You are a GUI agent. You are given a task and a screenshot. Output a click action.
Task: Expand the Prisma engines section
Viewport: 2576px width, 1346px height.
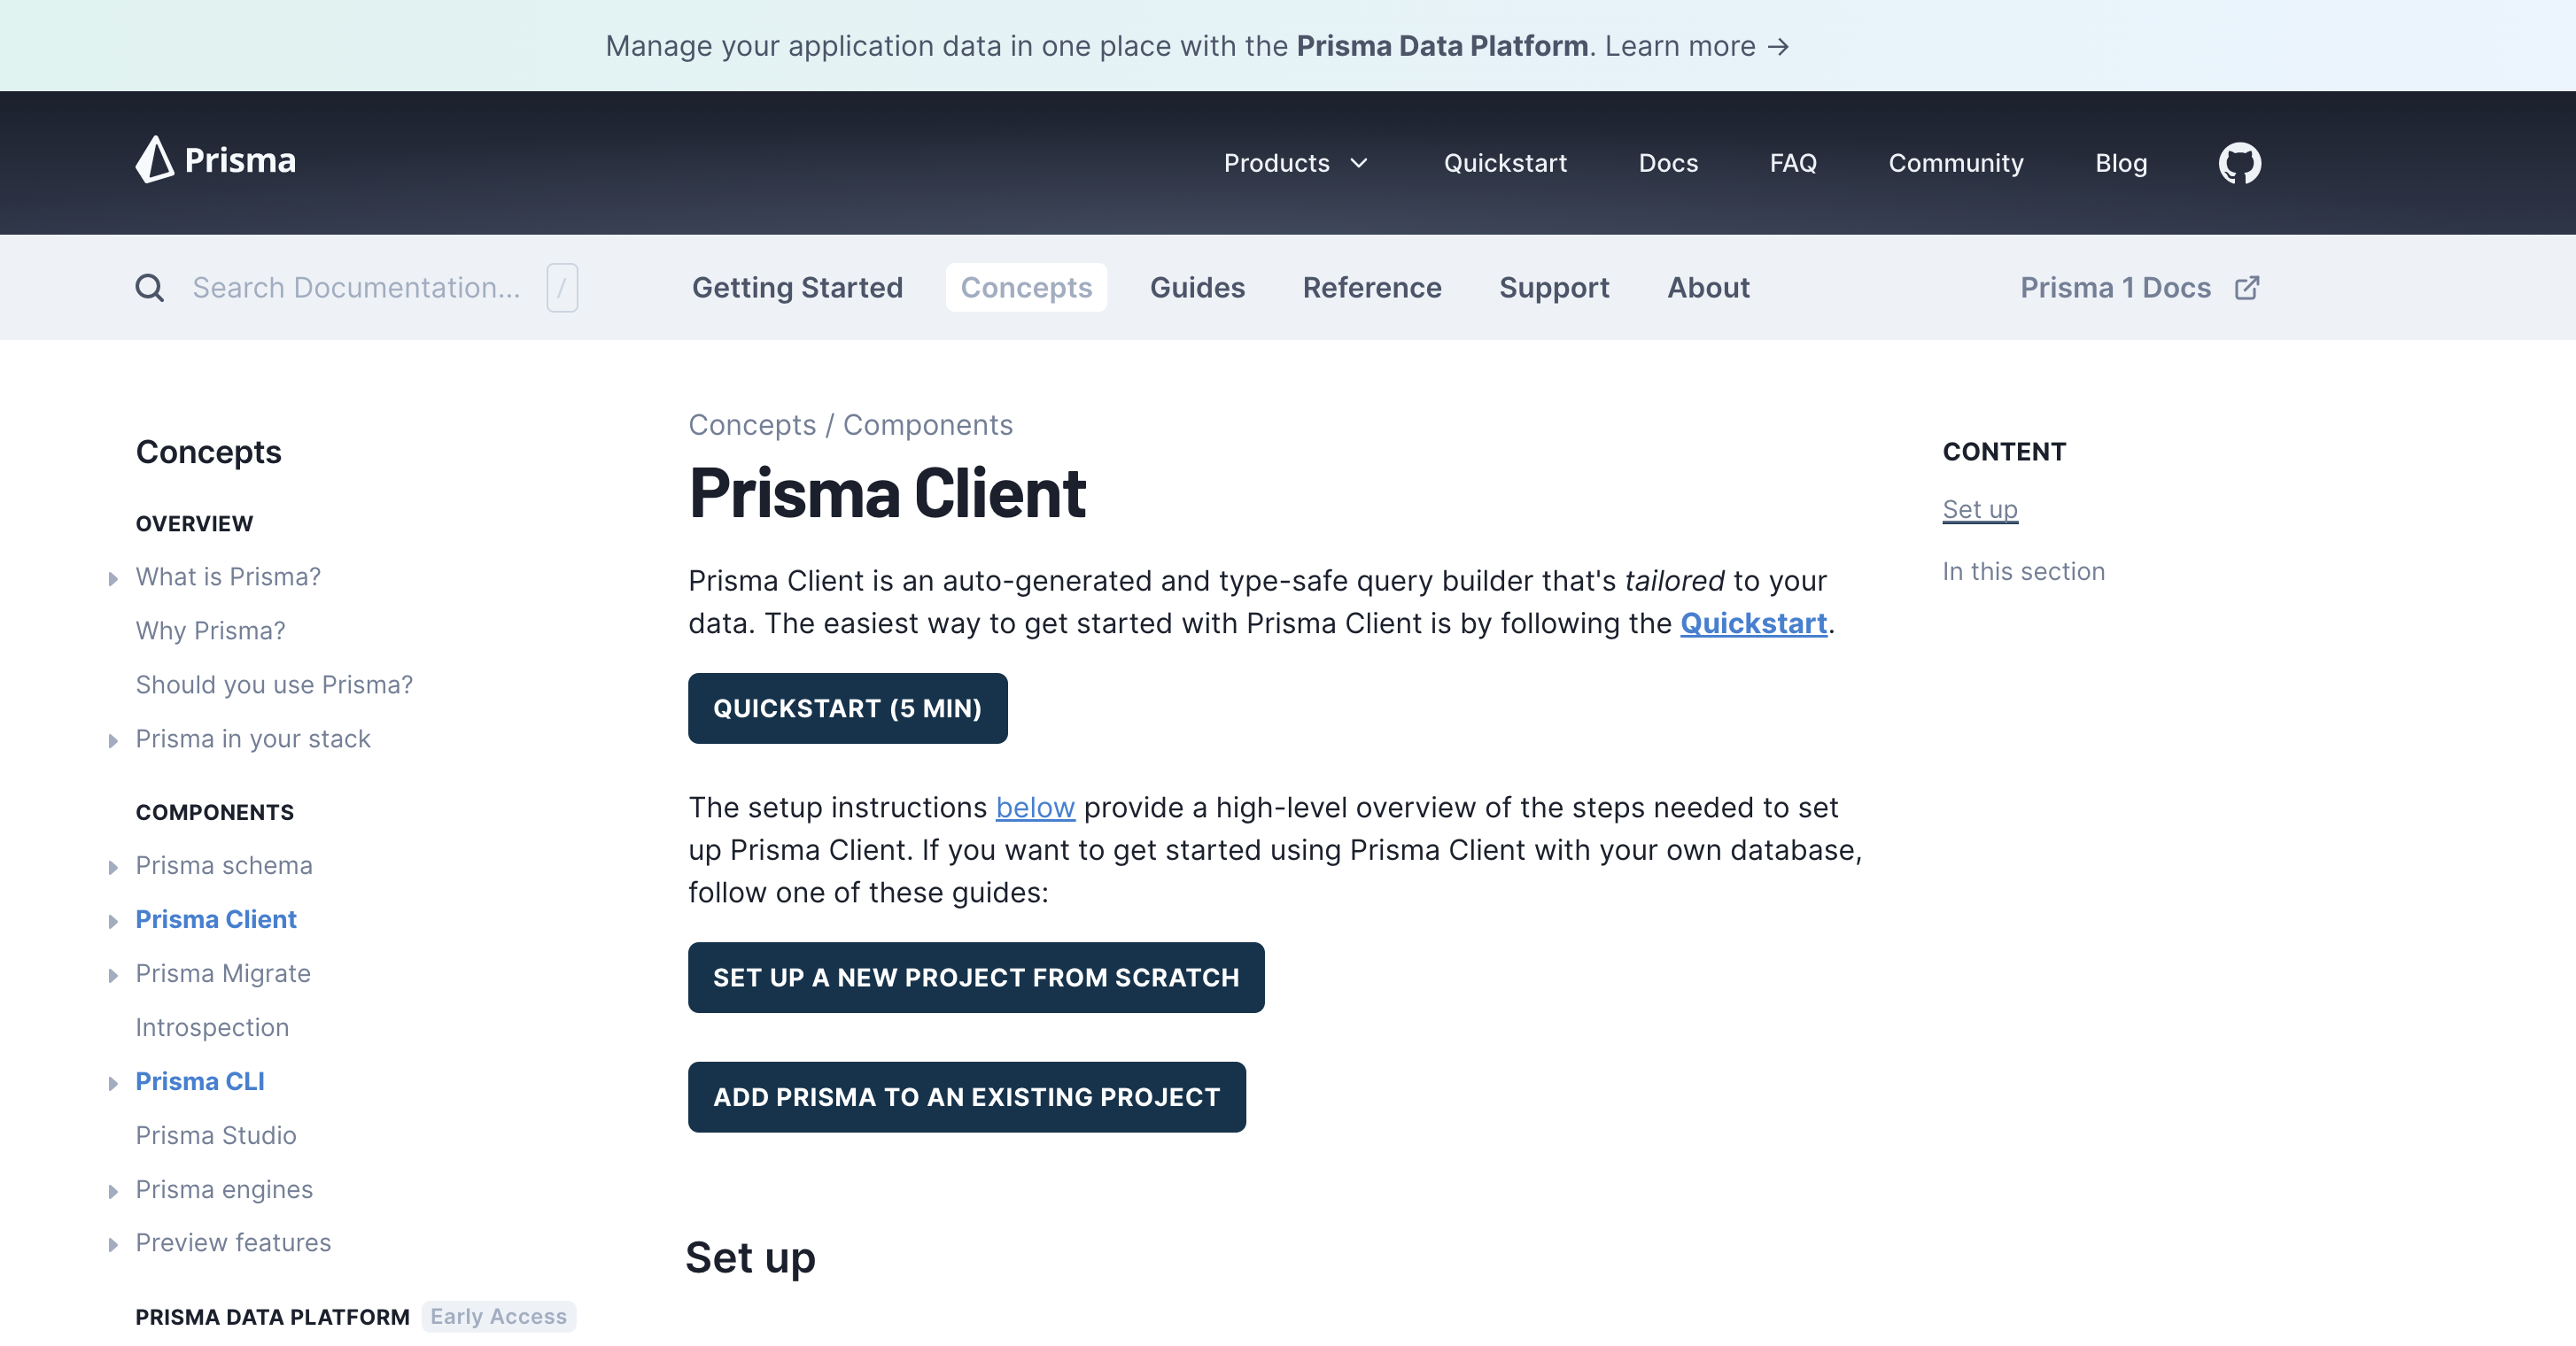[x=113, y=1190]
